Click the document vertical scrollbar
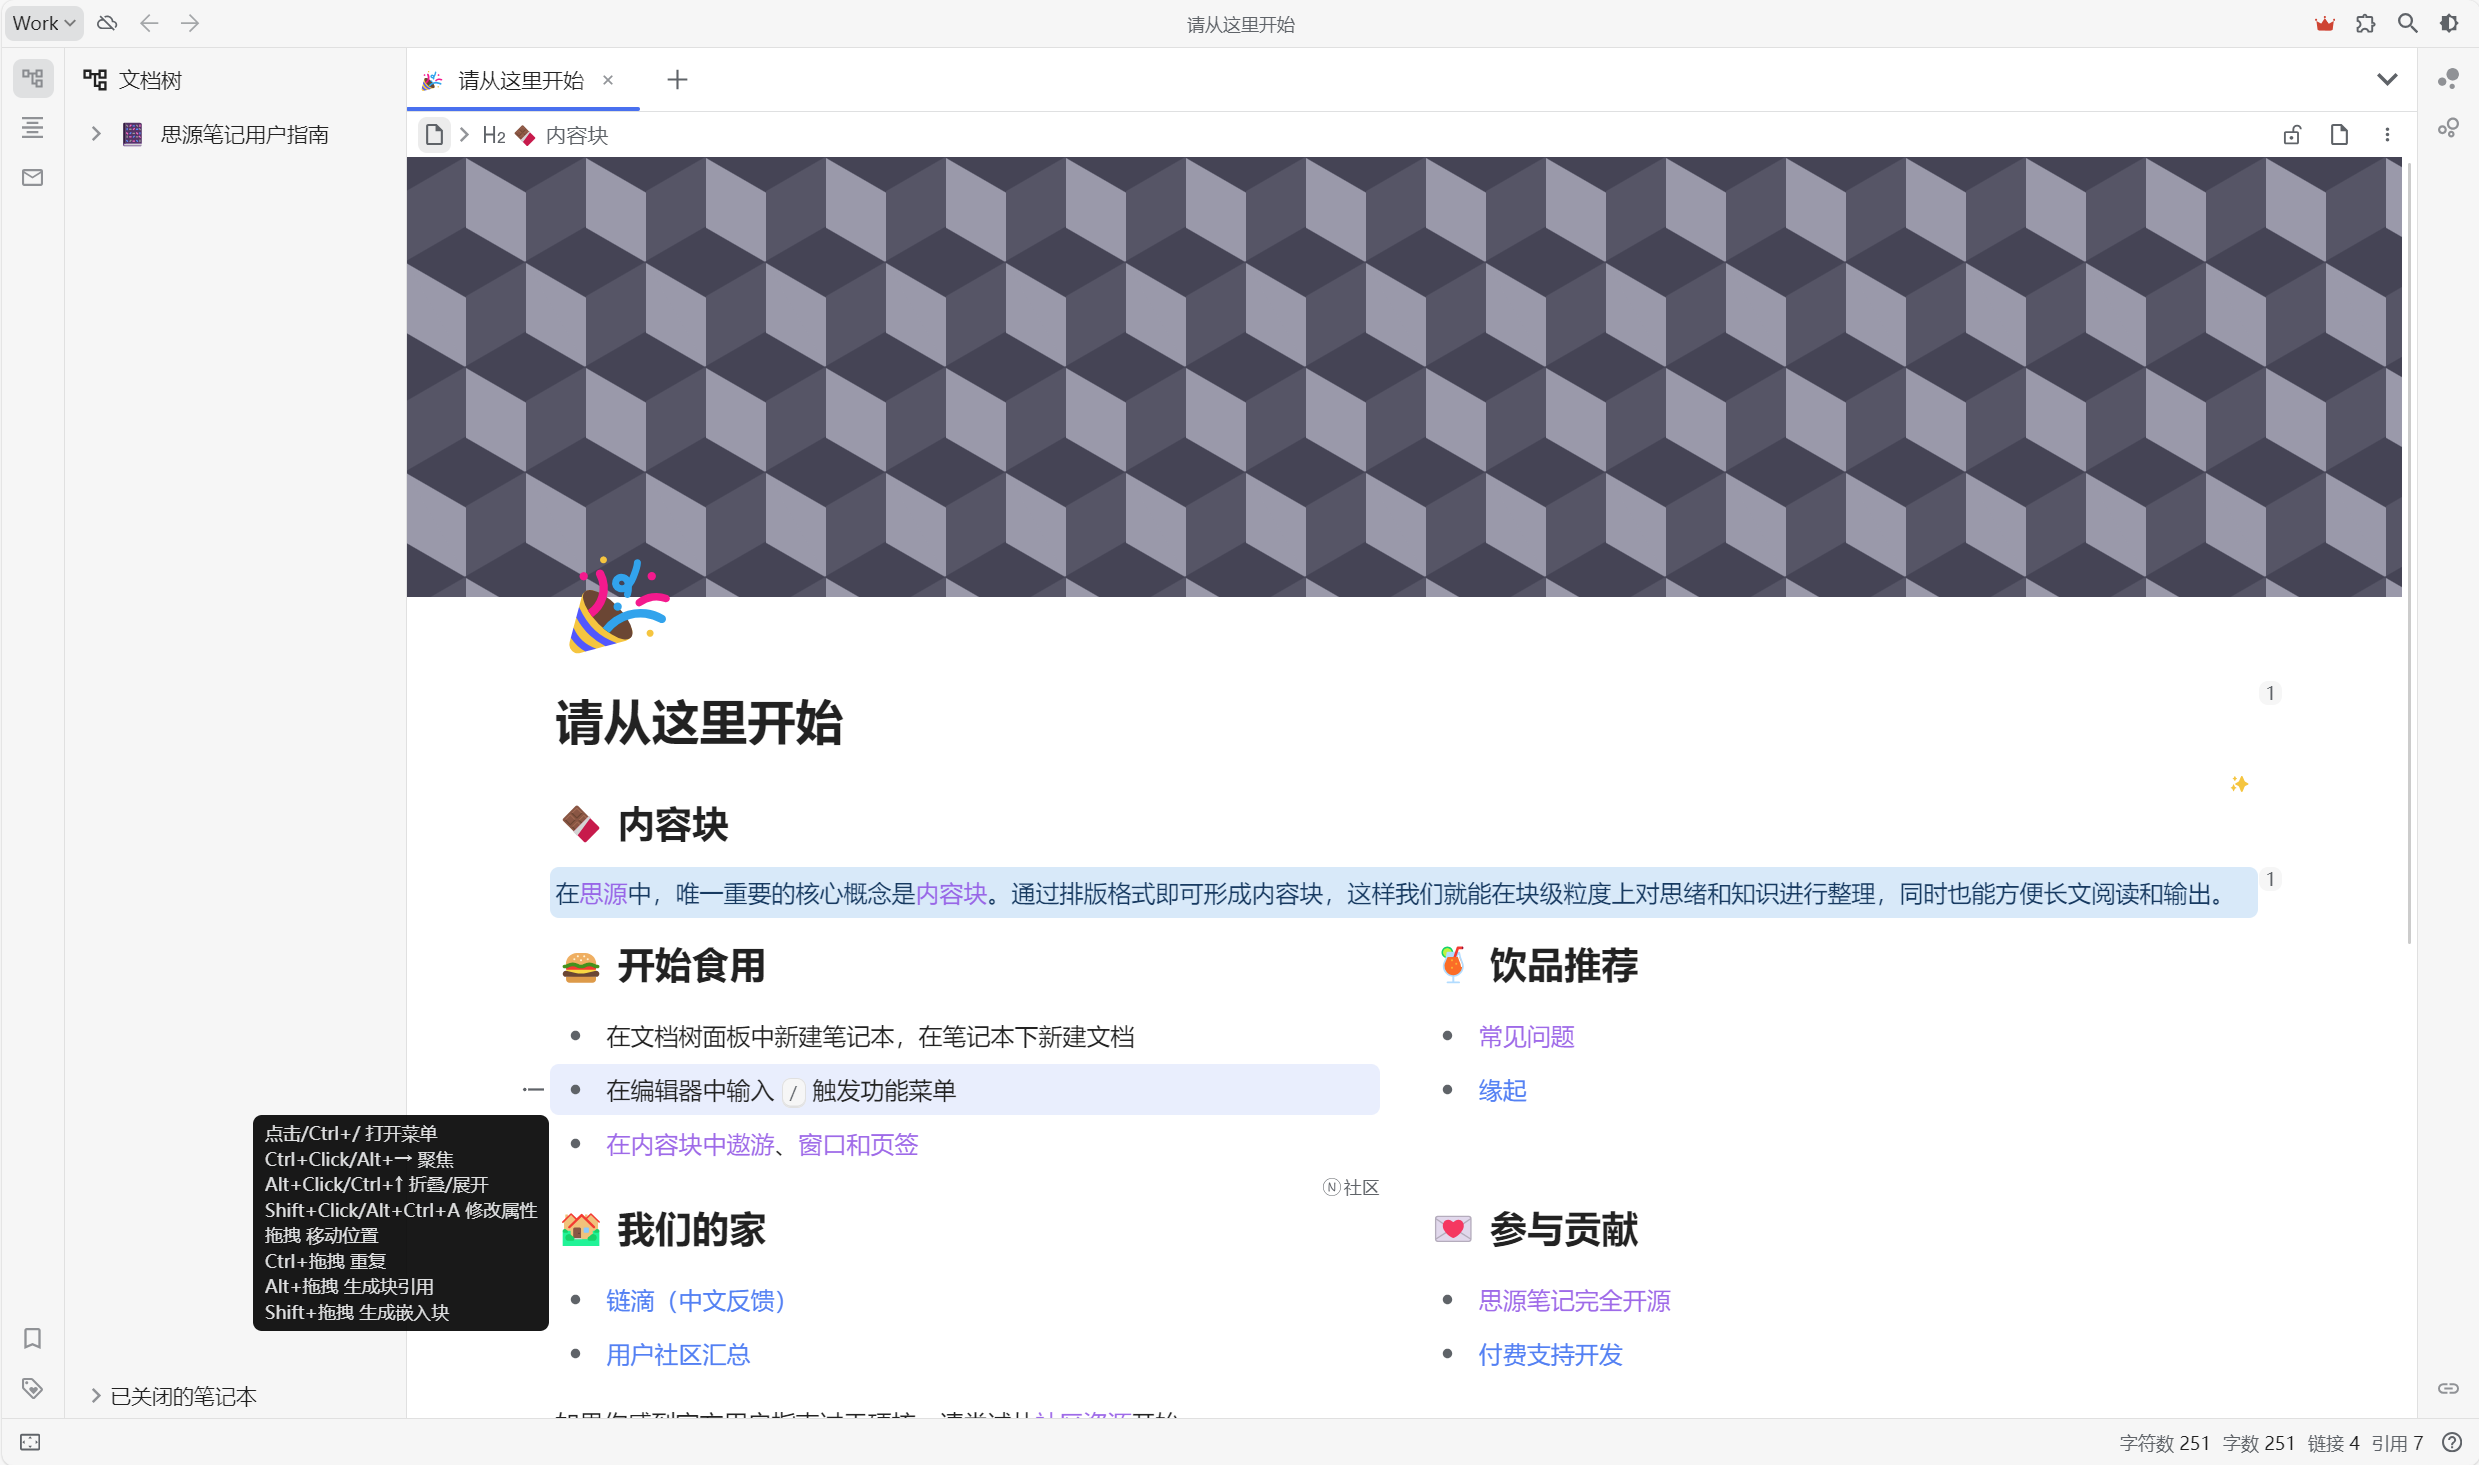This screenshot has width=2479, height=1465. pos(2409,550)
